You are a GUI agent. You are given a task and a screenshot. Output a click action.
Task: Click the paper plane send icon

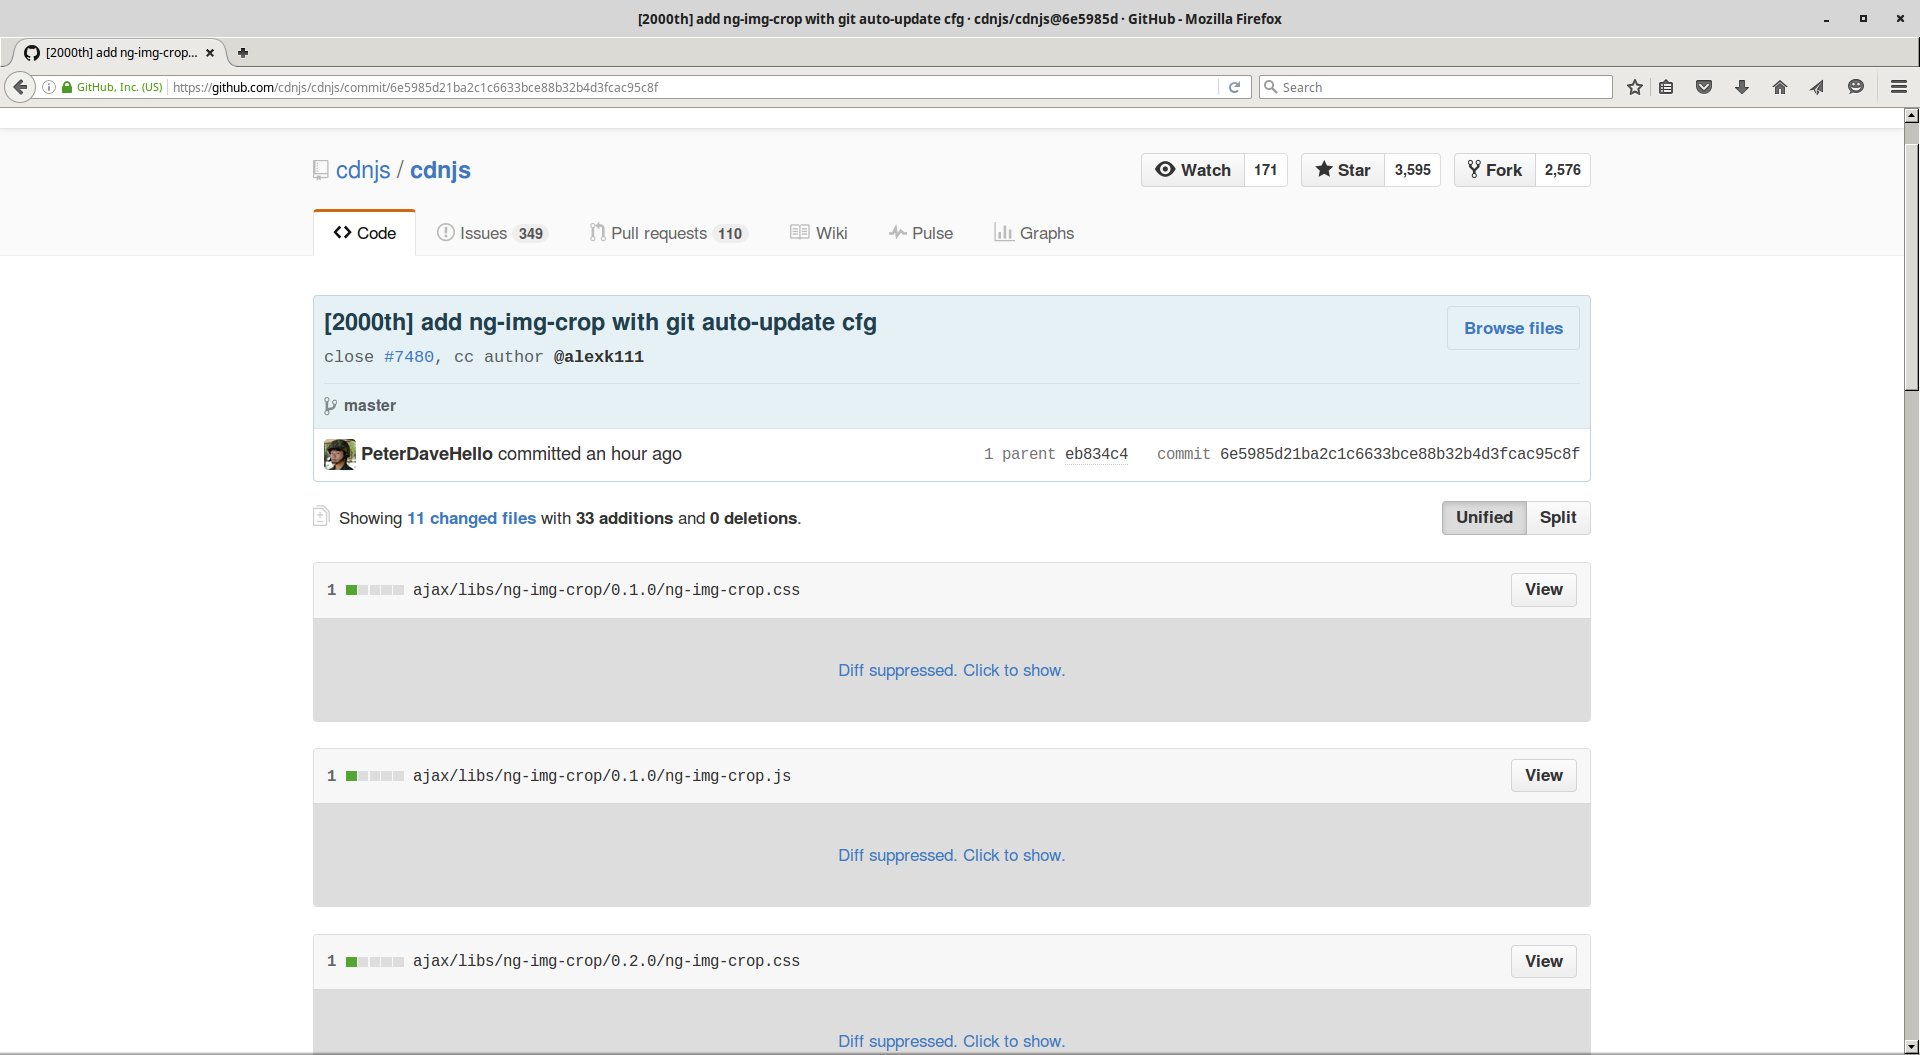(1817, 87)
